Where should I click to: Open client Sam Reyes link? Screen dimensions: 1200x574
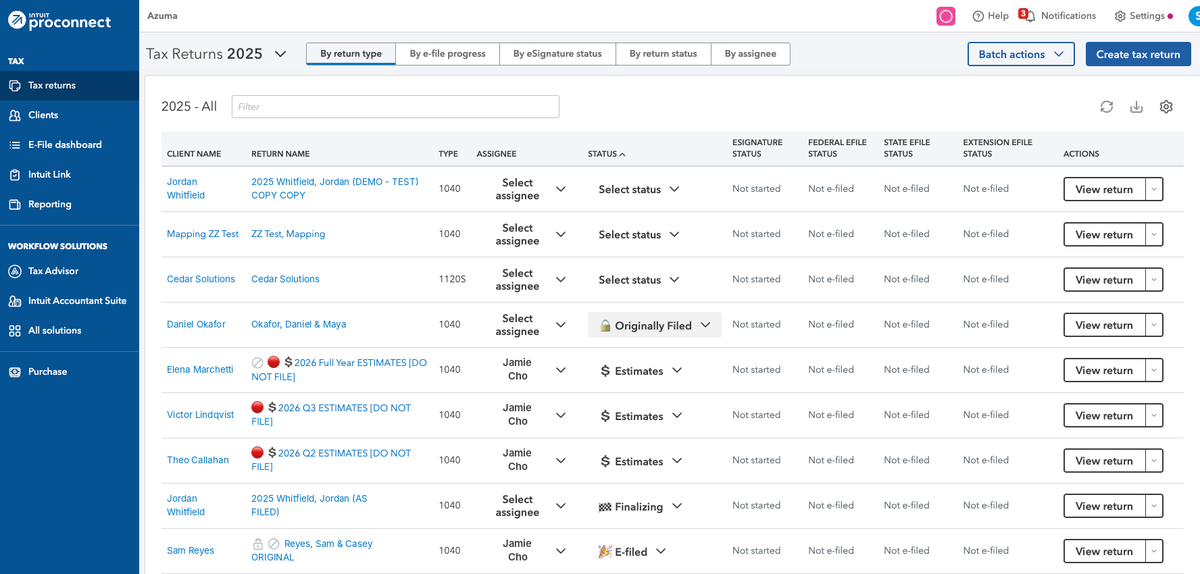190,551
